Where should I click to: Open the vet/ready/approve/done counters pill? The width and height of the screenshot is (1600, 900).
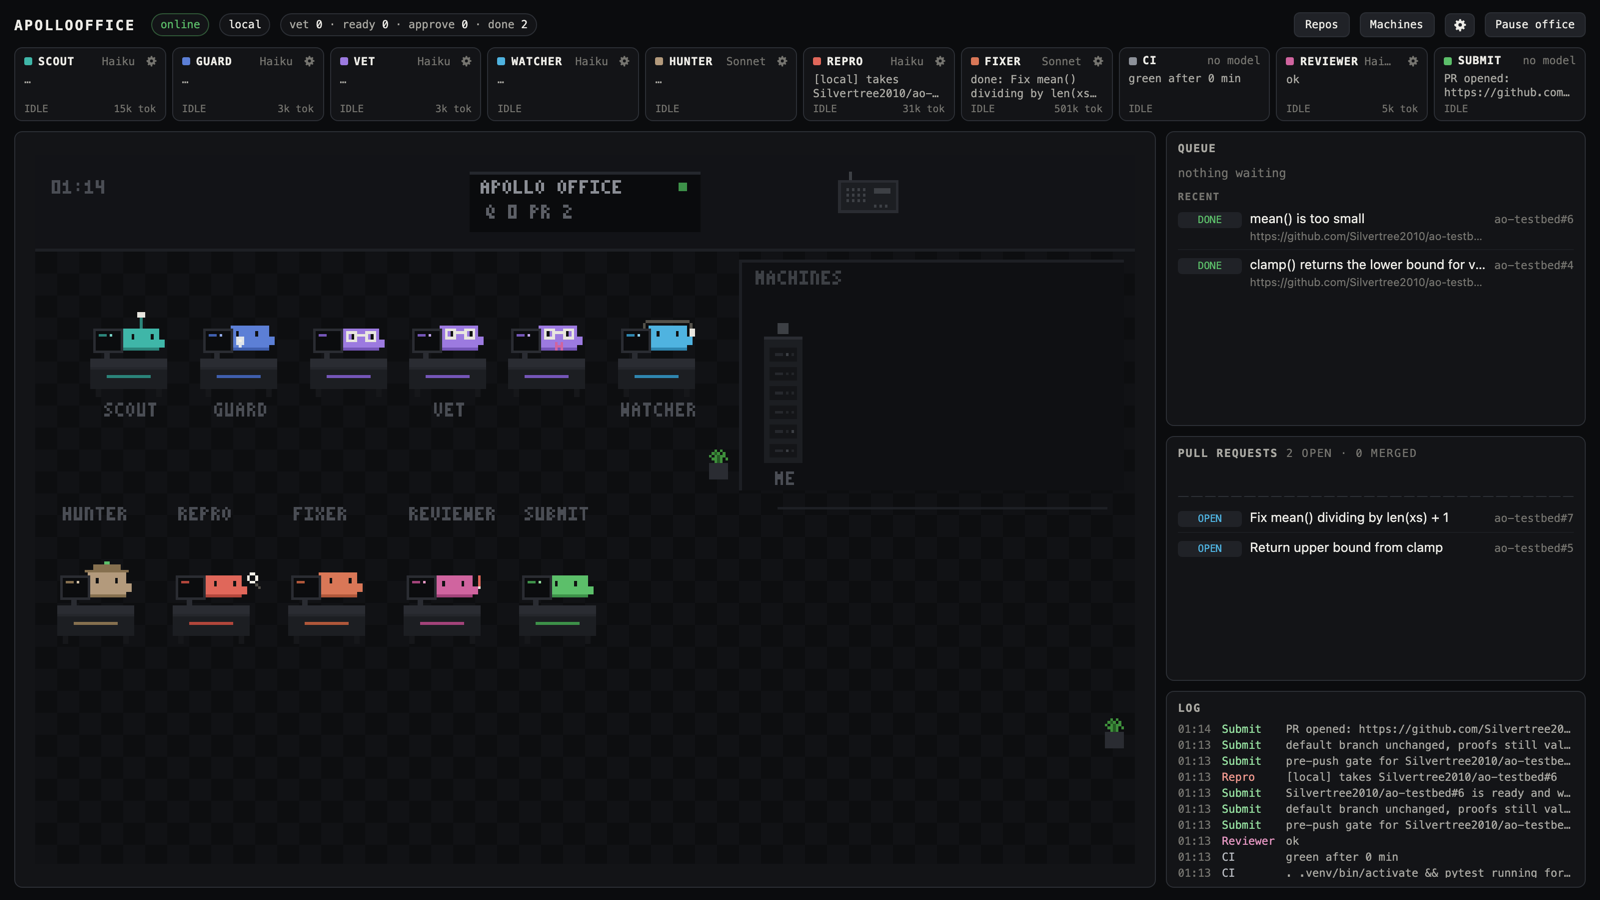(408, 25)
